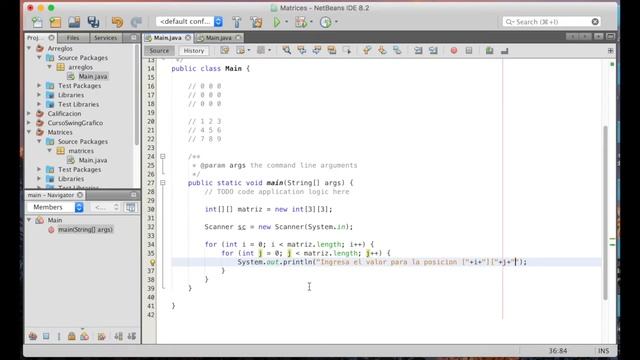Switch to the Services tab
This screenshot has width=640, height=360.
[105, 38]
